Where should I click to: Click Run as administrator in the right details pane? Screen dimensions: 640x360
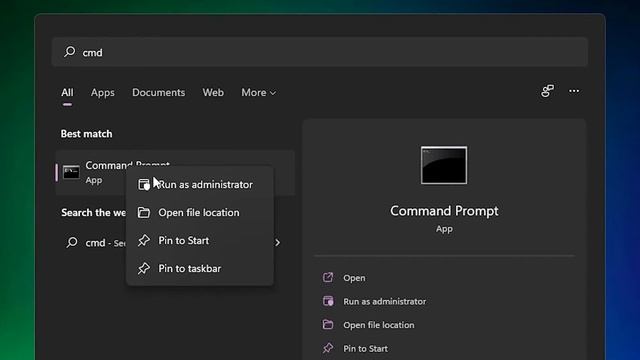coord(384,301)
